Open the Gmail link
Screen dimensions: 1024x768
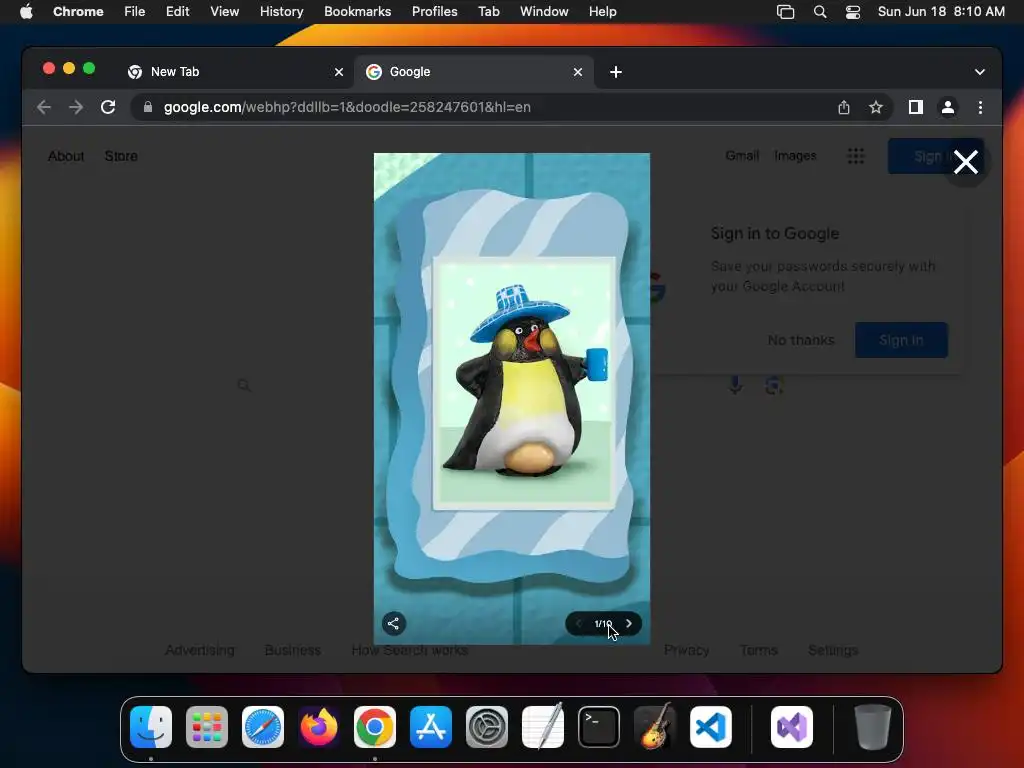pos(742,155)
